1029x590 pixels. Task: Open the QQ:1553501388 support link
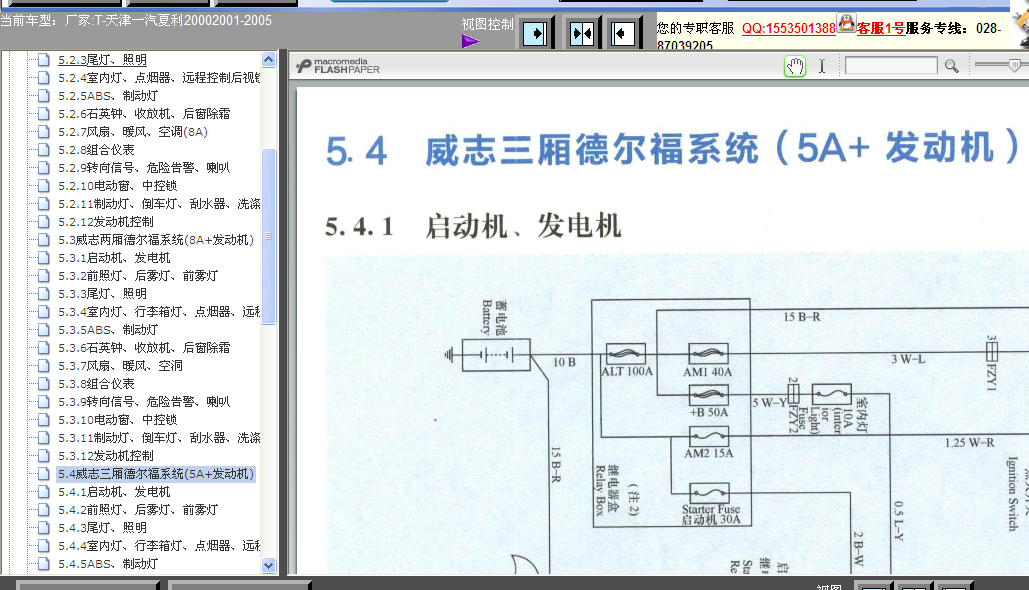pos(789,28)
